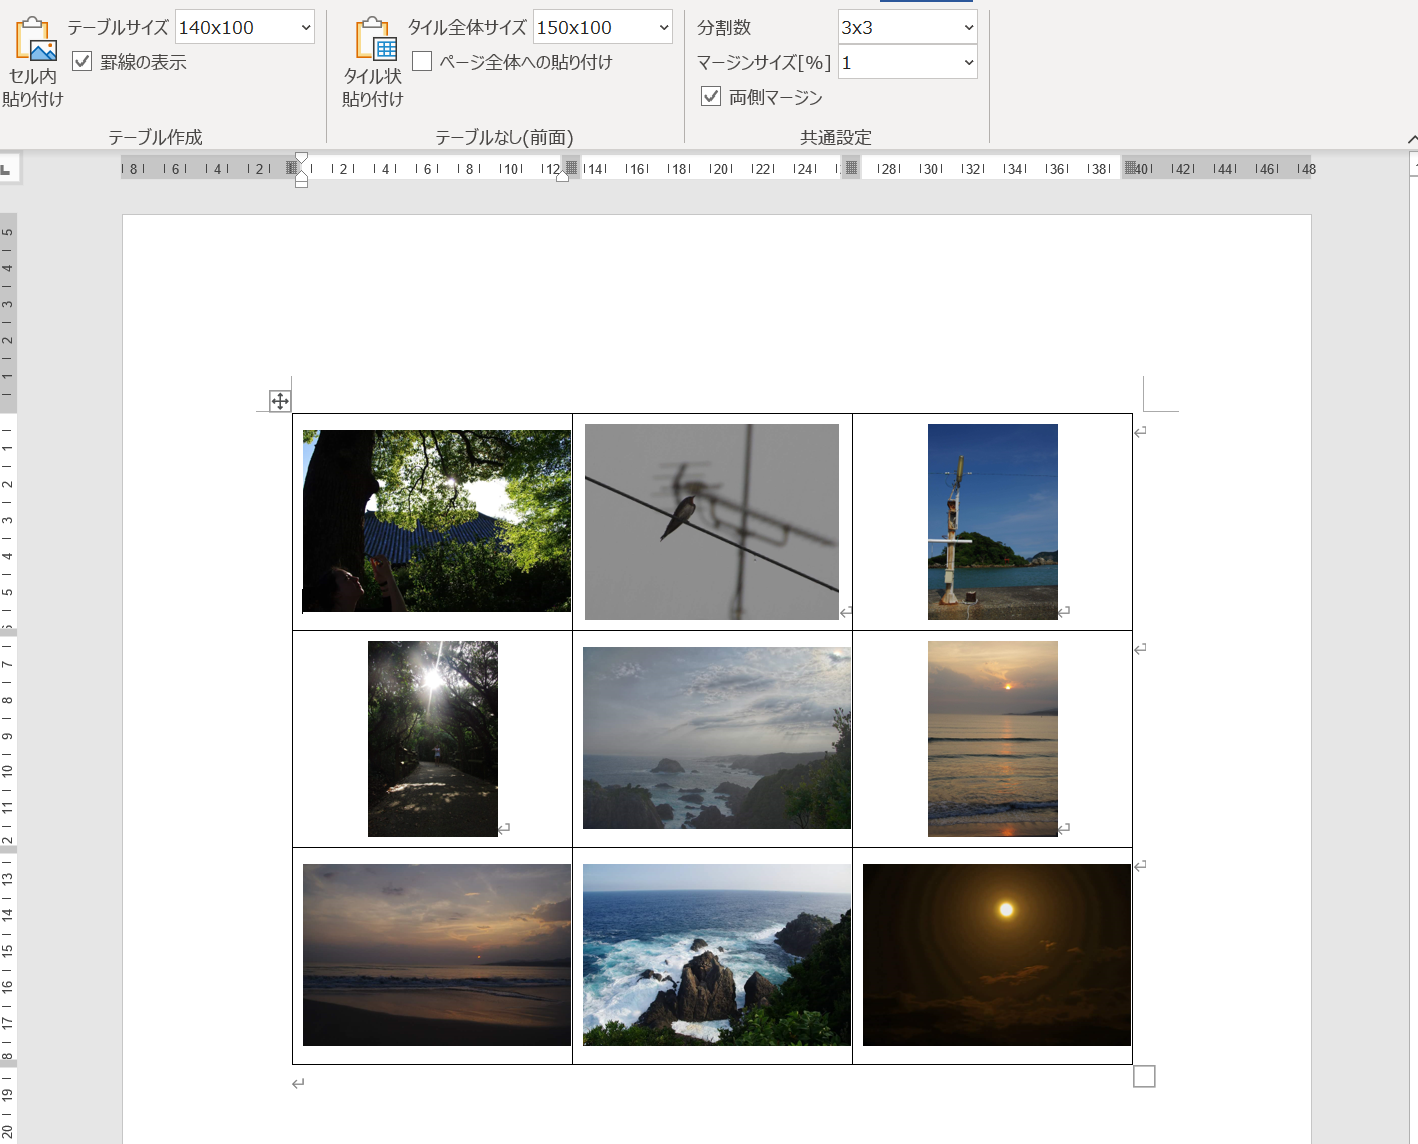The image size is (1418, 1144).
Task: Click the テーブルサイズ label text
Action: (x=118, y=28)
